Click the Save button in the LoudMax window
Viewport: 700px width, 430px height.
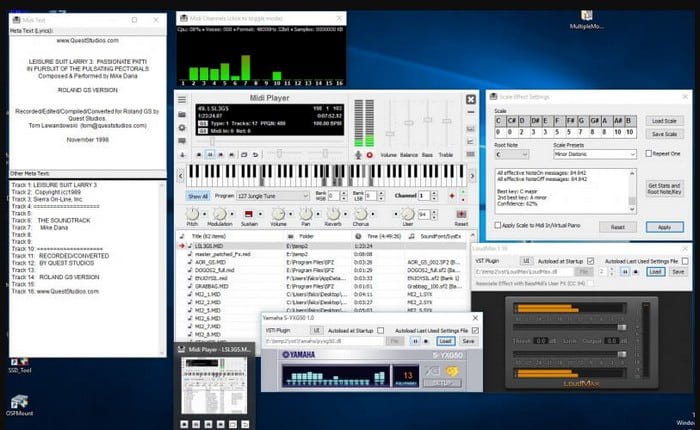[678, 271]
